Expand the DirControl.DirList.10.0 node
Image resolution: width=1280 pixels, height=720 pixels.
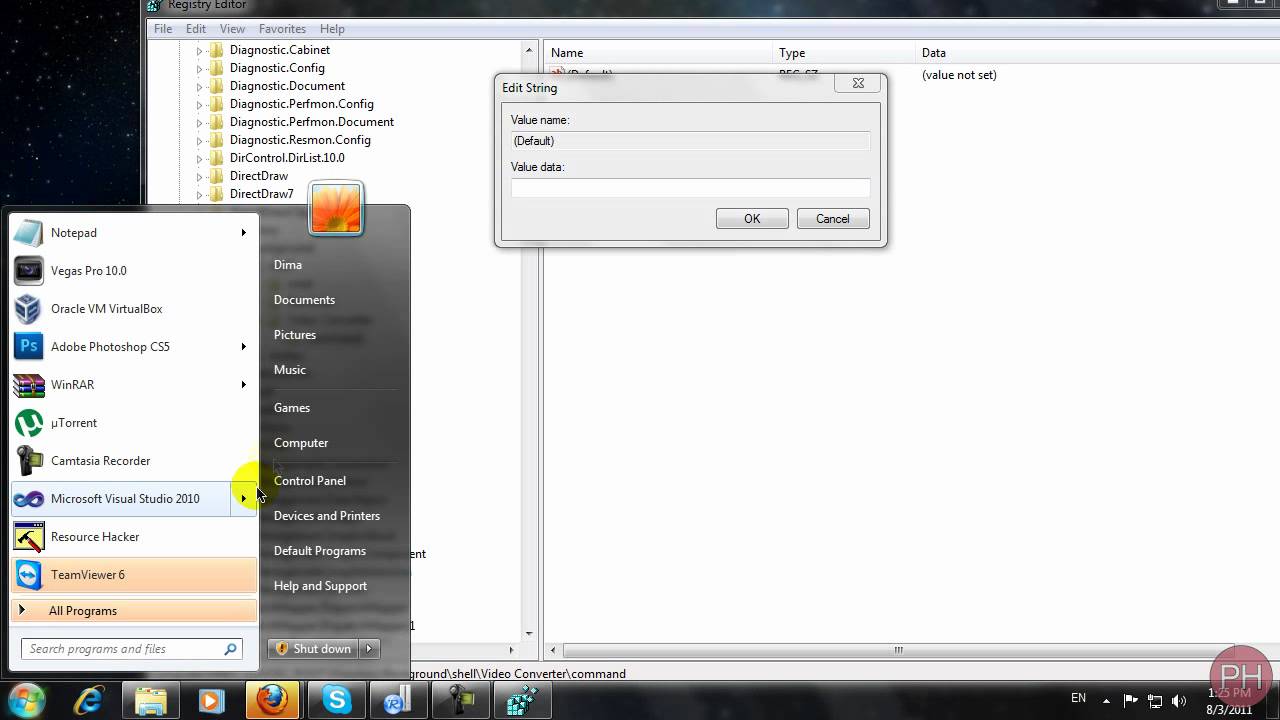(199, 158)
